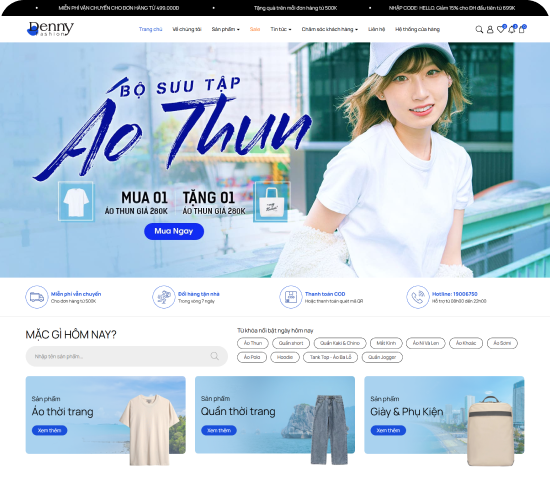550x492 pixels.
Task: Open the wishlist heart icon
Action: pyautogui.click(x=501, y=29)
